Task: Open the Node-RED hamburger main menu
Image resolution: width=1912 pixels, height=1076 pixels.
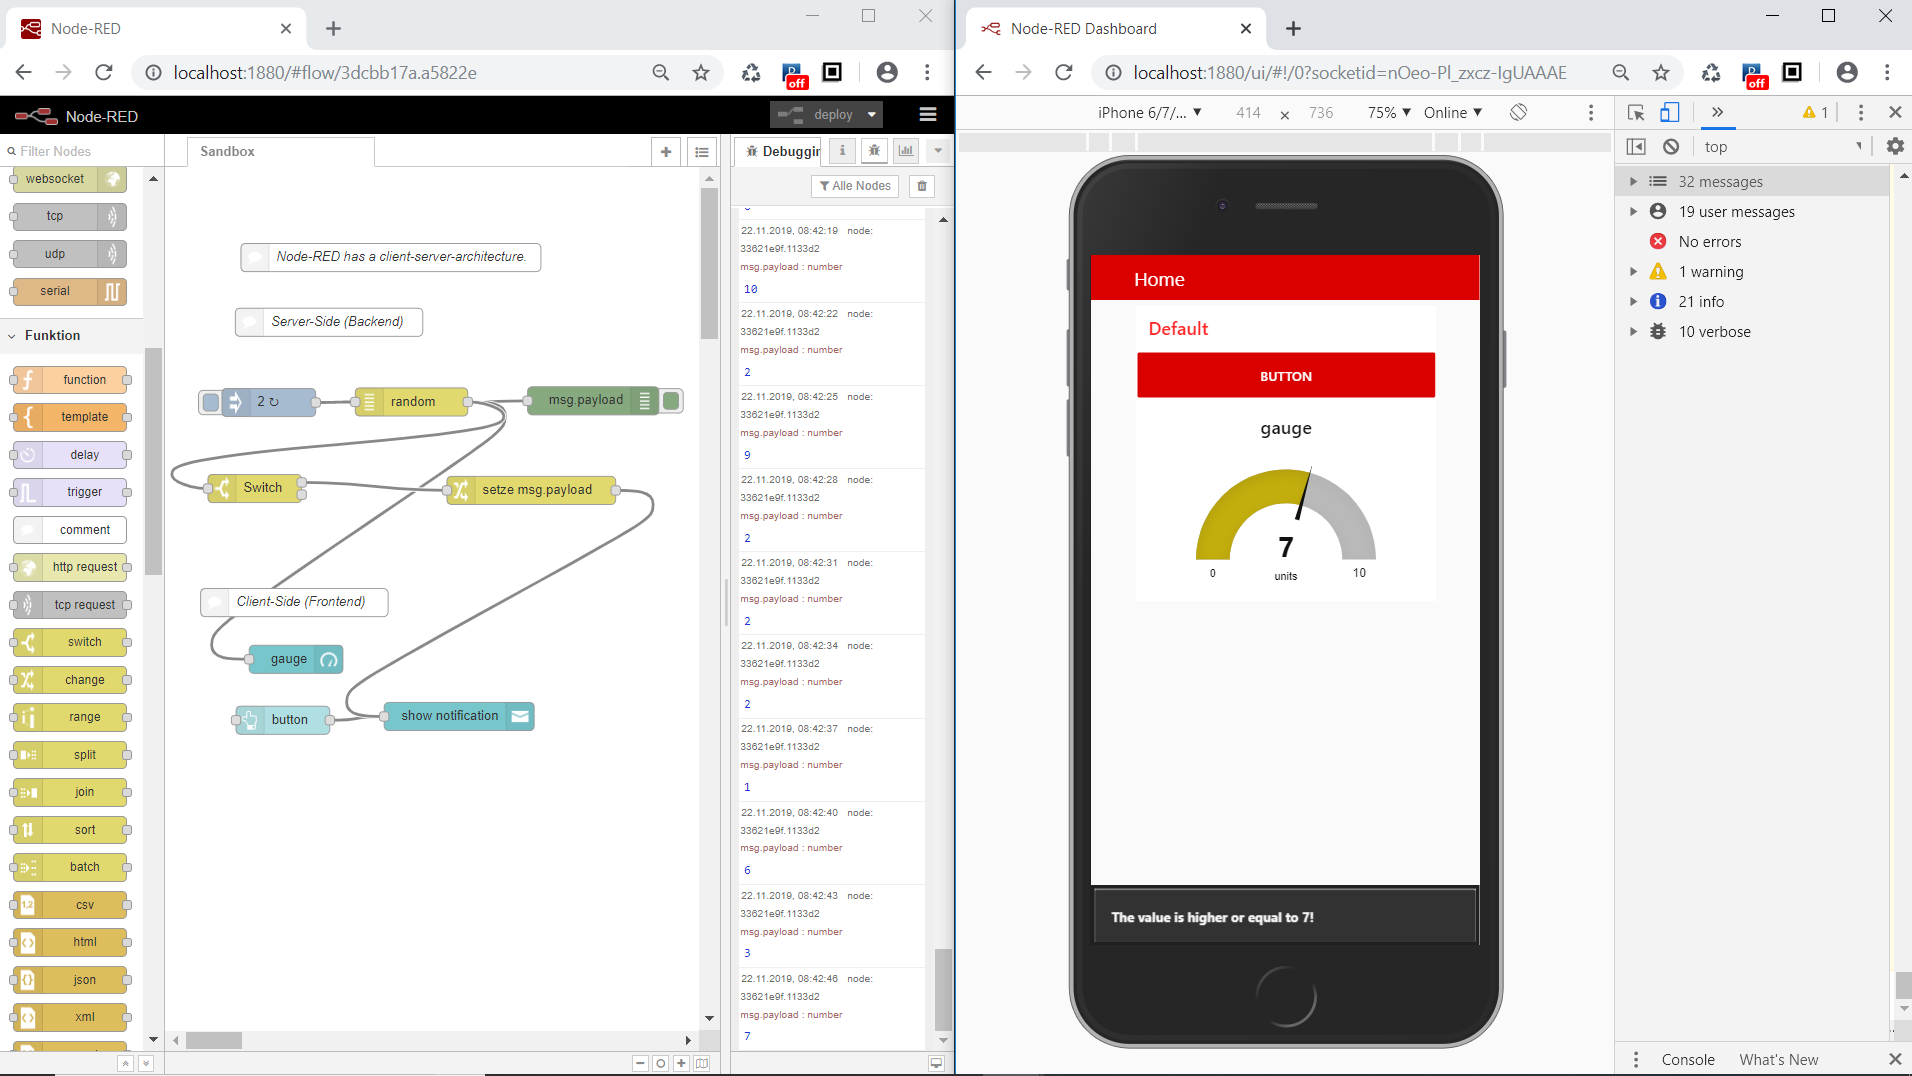Action: (927, 115)
